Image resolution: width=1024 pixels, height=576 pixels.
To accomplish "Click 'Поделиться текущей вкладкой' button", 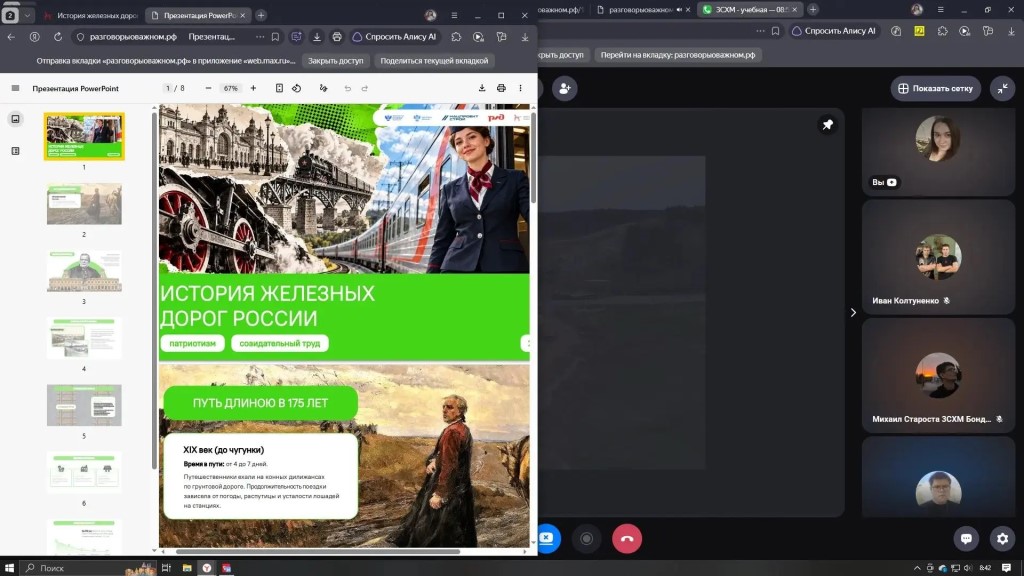I will click(x=434, y=61).
